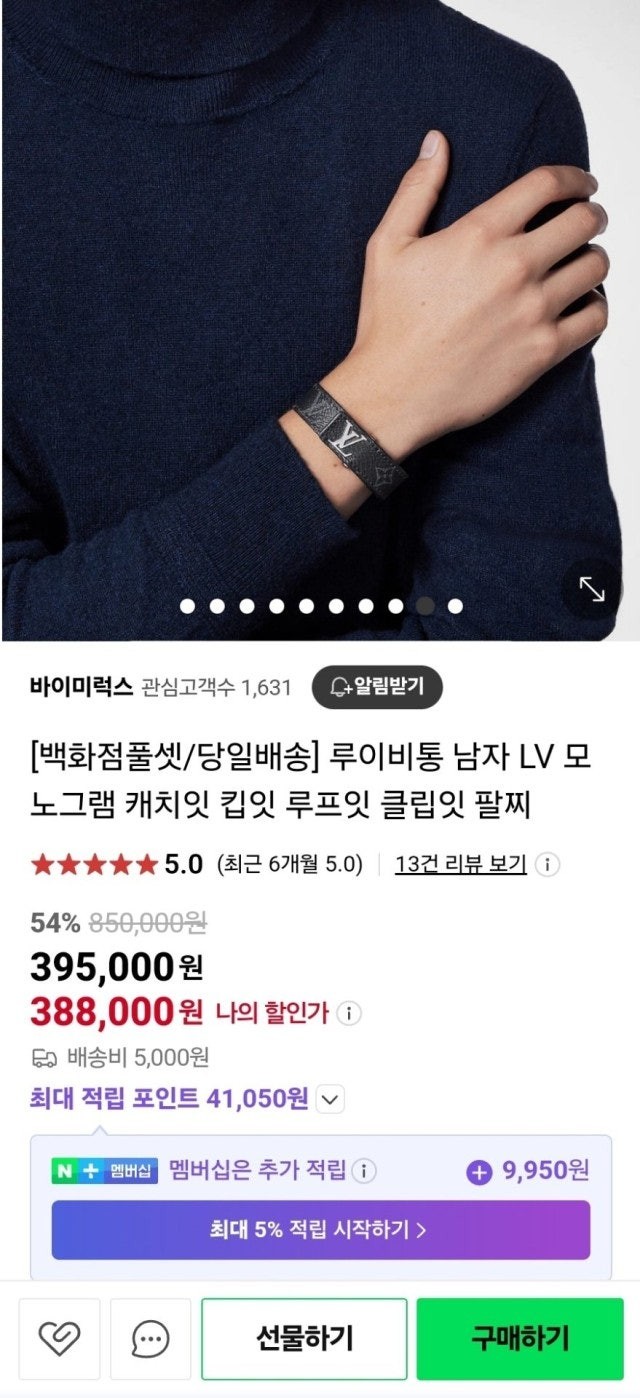Select the last image carousel dot
This screenshot has height=1398, width=640.
point(455,606)
